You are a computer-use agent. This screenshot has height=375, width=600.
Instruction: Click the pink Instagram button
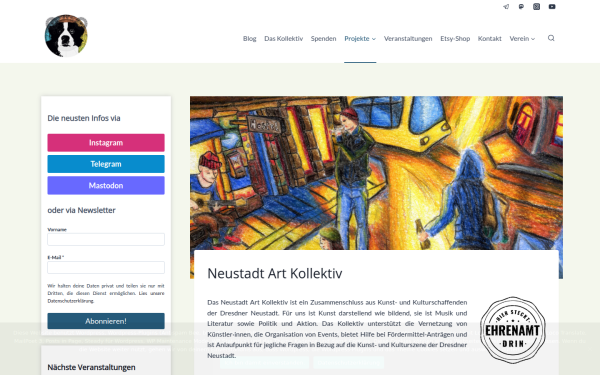(x=106, y=143)
